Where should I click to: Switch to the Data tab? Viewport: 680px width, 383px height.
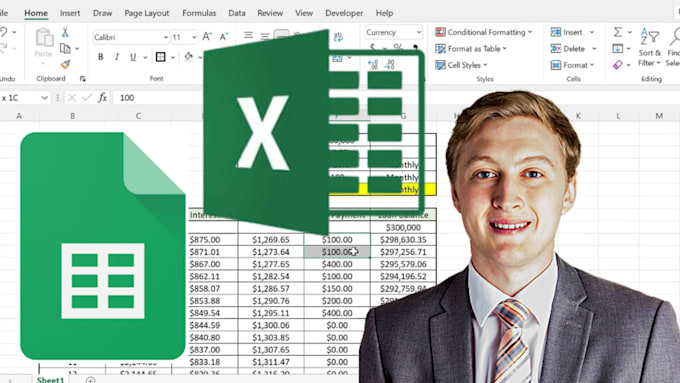[x=237, y=13]
